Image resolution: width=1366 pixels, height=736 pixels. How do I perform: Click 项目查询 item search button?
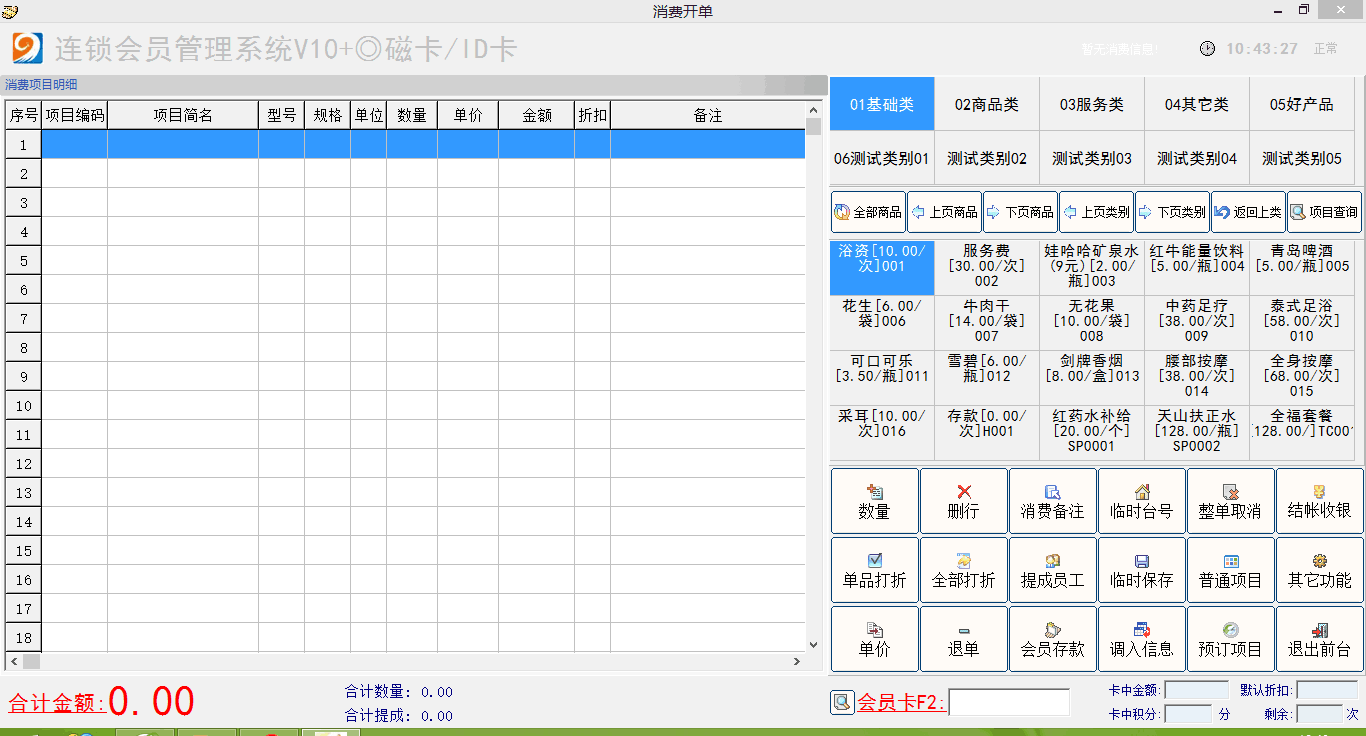tap(1324, 212)
